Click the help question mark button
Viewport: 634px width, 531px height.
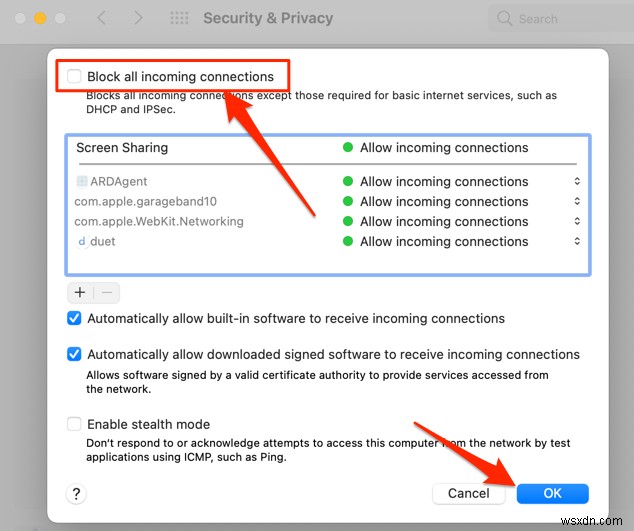point(77,493)
